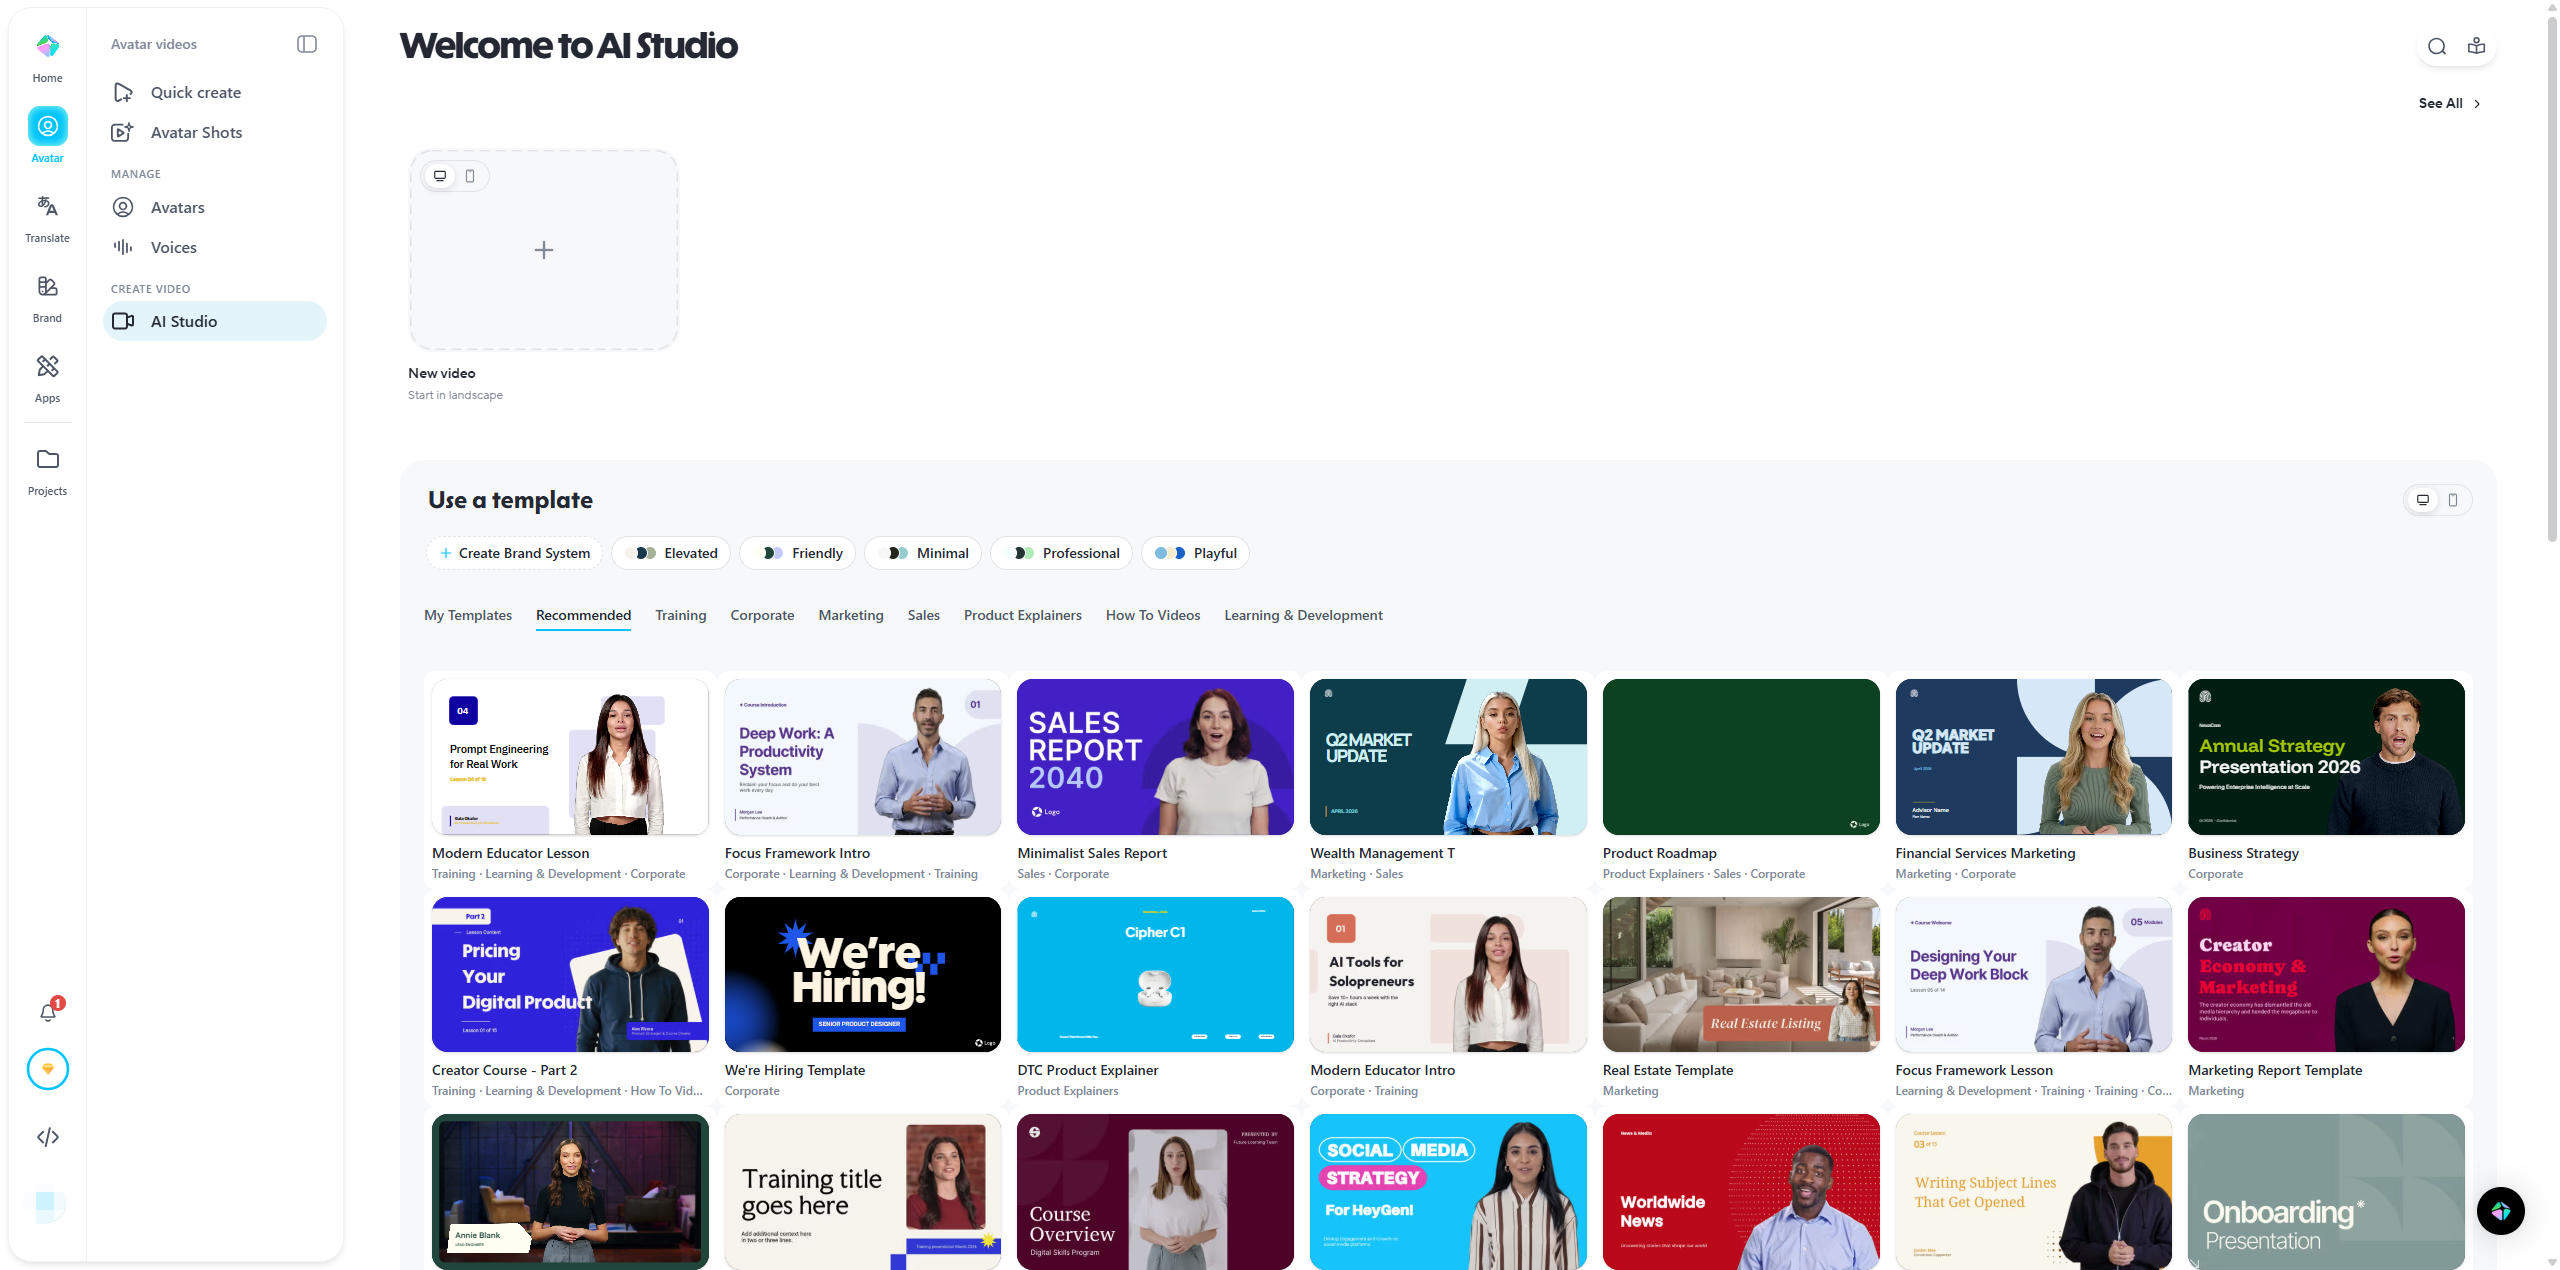
Task: Open the Cipher C1 product explainer thumbnail
Action: pos(1155,974)
